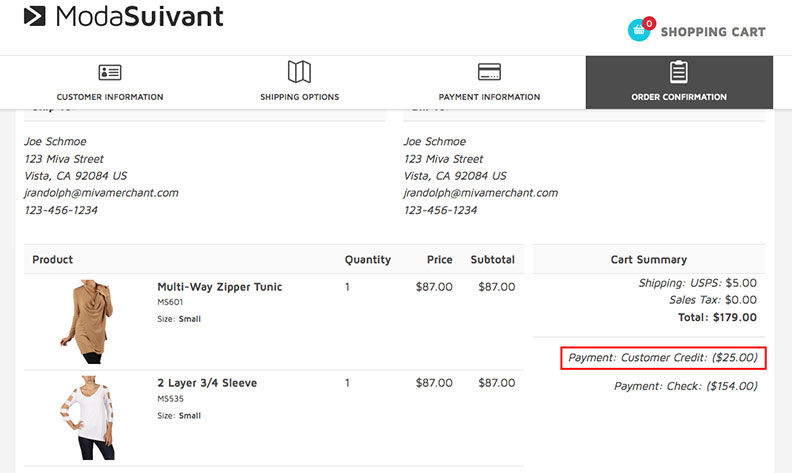Click the Quantity column header
The height and width of the screenshot is (473, 792).
[368, 259]
